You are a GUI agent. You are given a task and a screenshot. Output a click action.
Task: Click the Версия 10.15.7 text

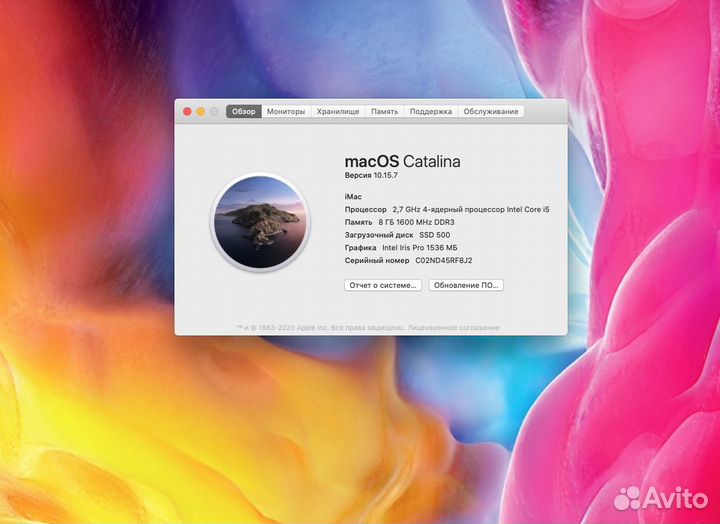[x=371, y=175]
